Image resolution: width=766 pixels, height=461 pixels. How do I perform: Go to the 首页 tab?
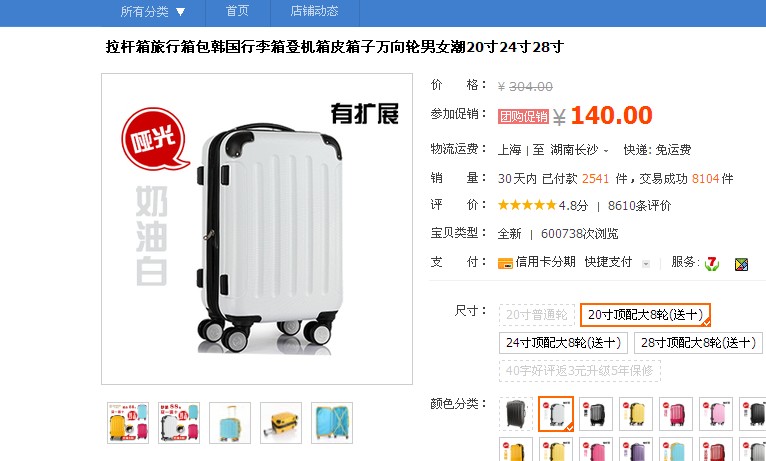click(237, 11)
